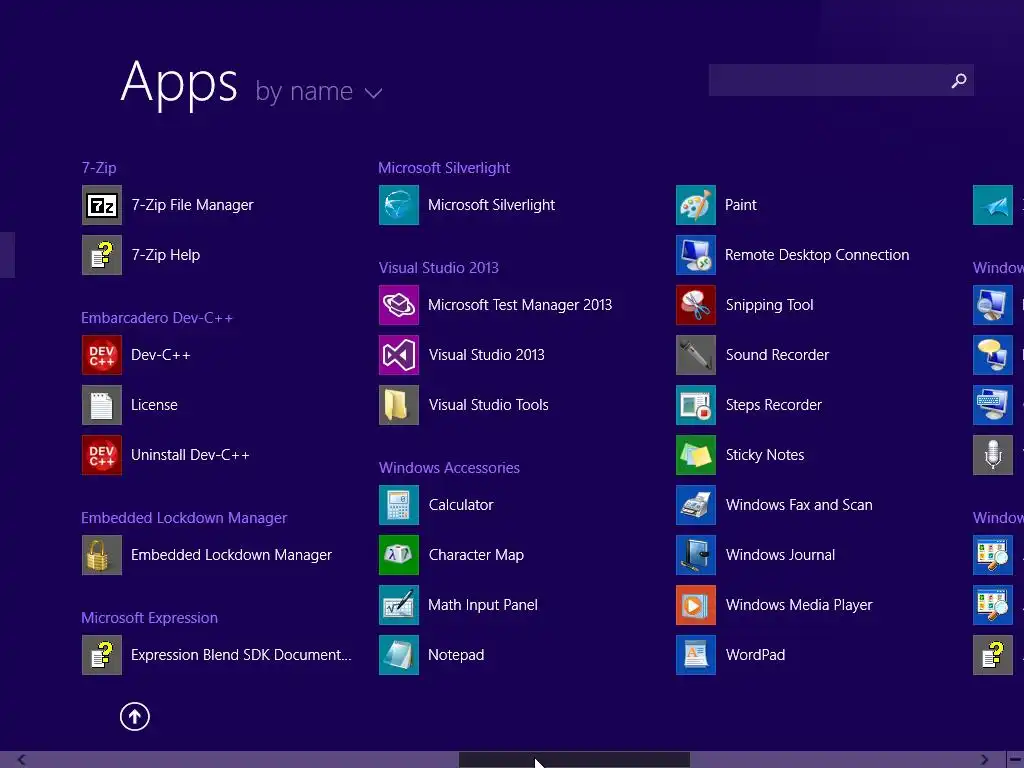Image resolution: width=1024 pixels, height=768 pixels.
Task: Click the "Math Input Panel" label
Action: 483,605
